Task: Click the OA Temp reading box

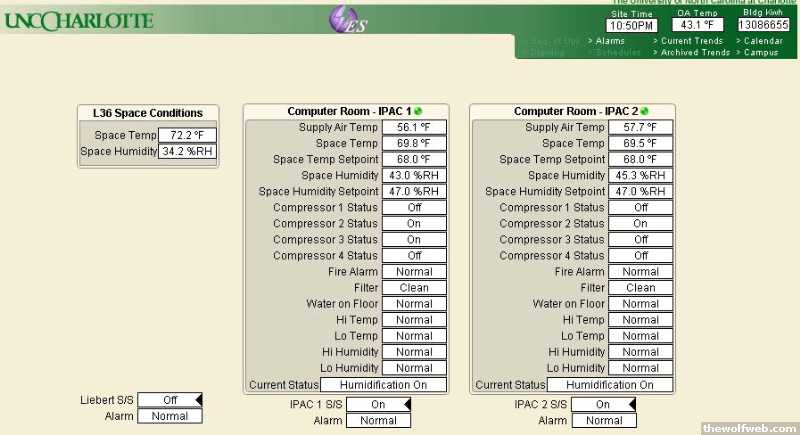Action: (x=700, y=25)
